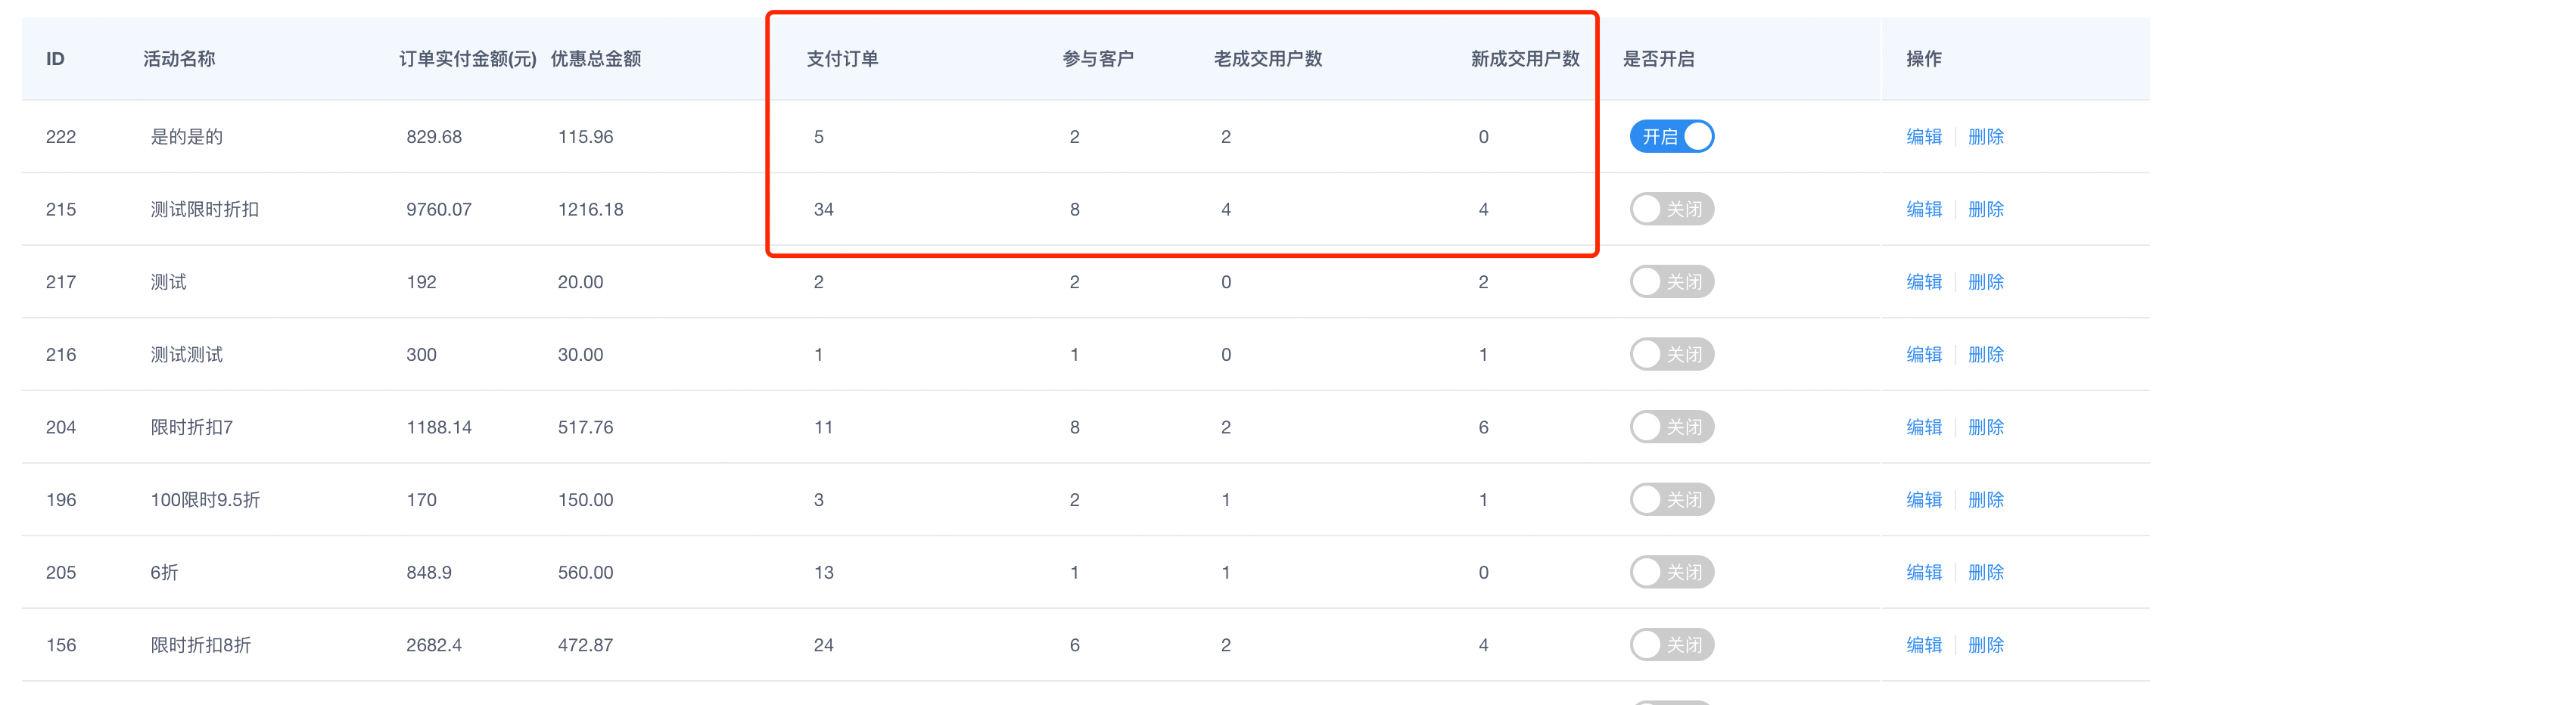The height and width of the screenshot is (705, 2576).
Task: Click the 支付订单 column header
Action: [x=842, y=59]
